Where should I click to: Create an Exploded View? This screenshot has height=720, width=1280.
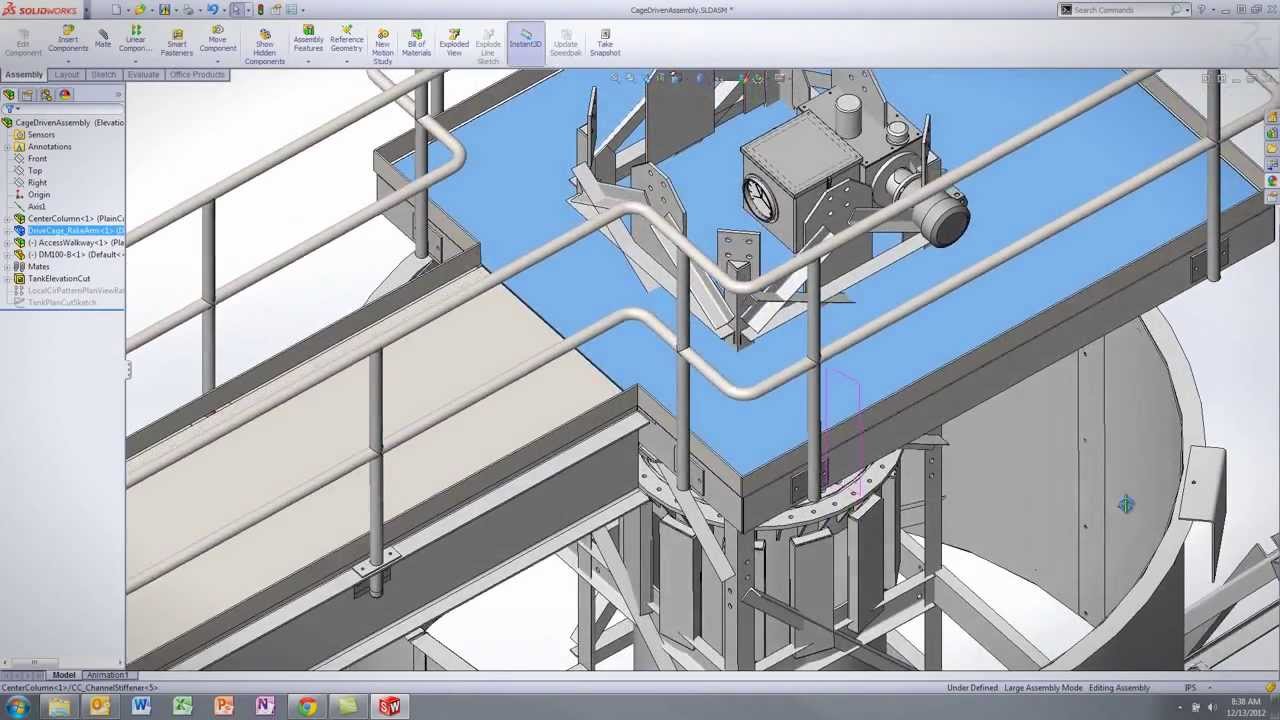point(454,43)
